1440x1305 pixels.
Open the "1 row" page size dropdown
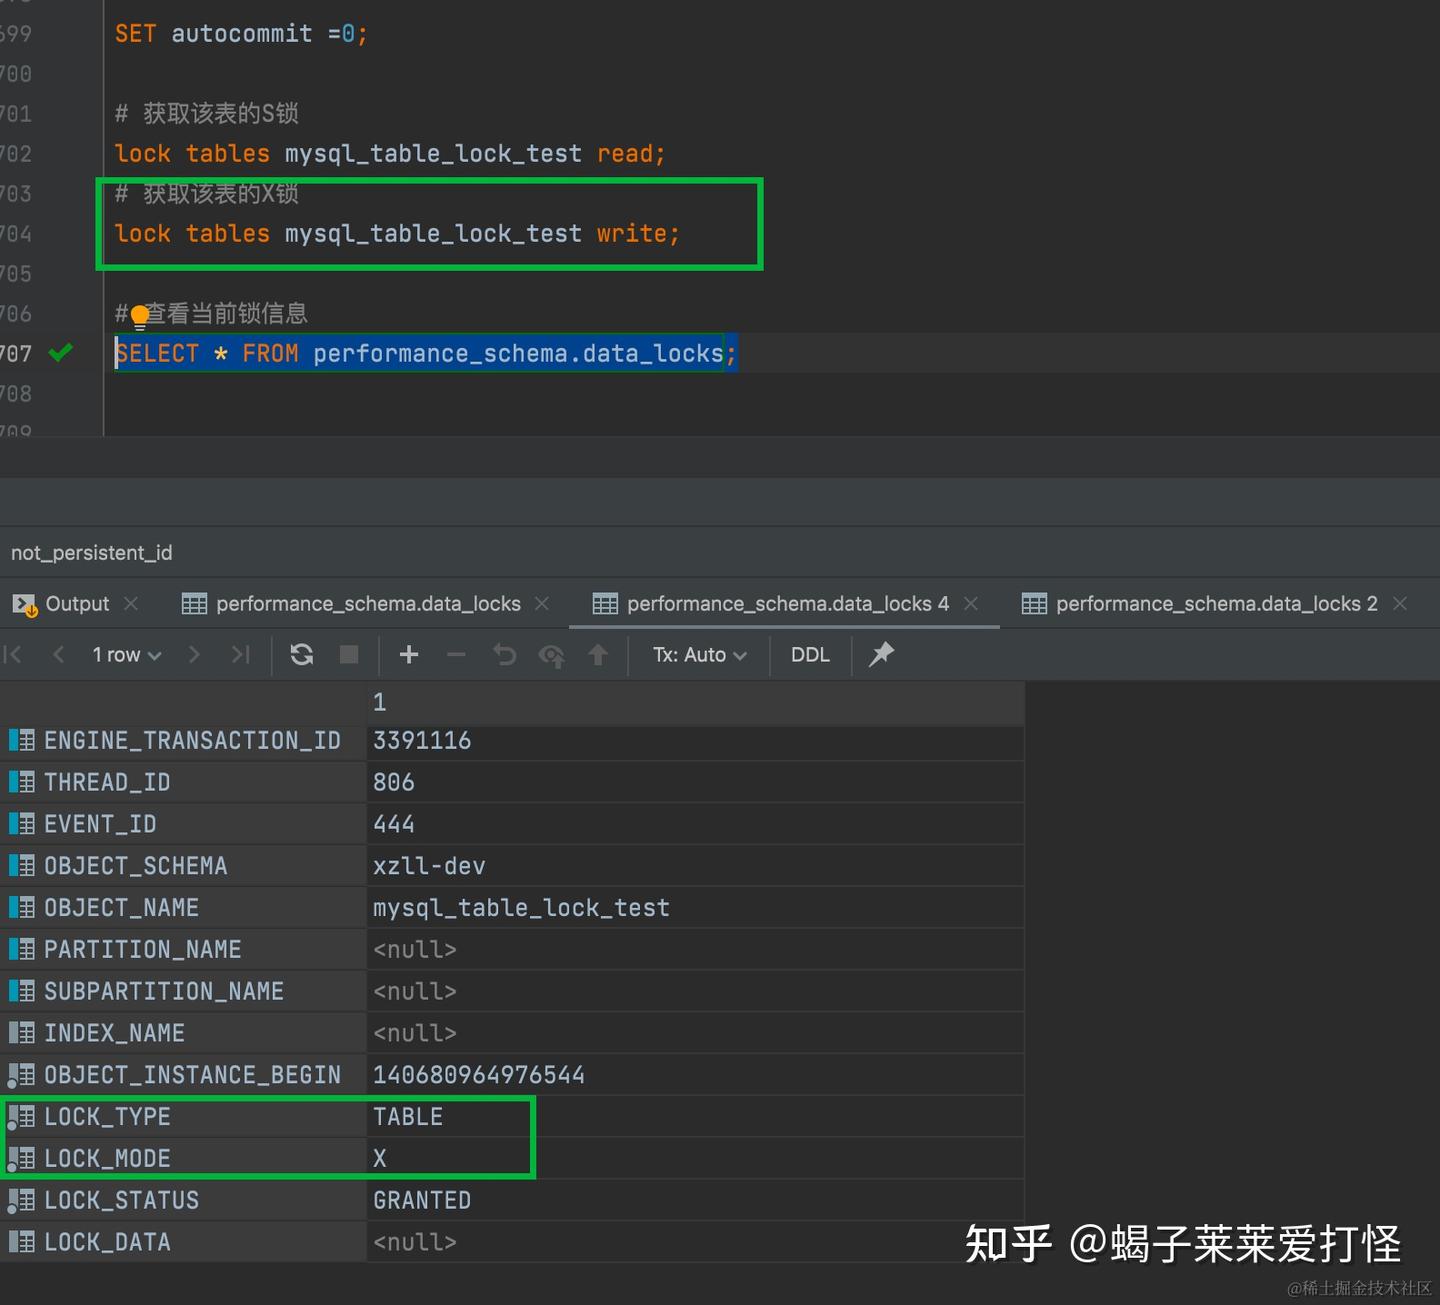pyautogui.click(x=120, y=655)
